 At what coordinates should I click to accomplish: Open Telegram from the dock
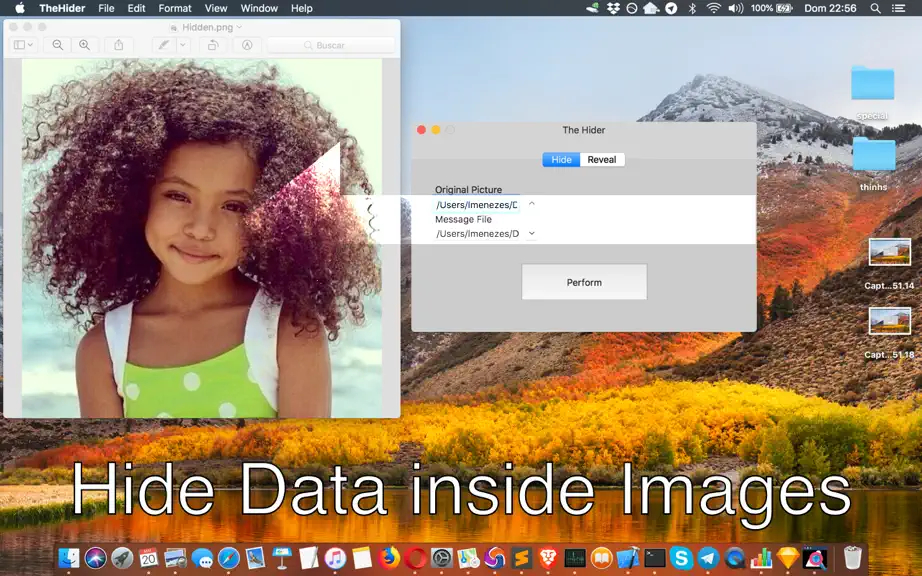(708, 558)
